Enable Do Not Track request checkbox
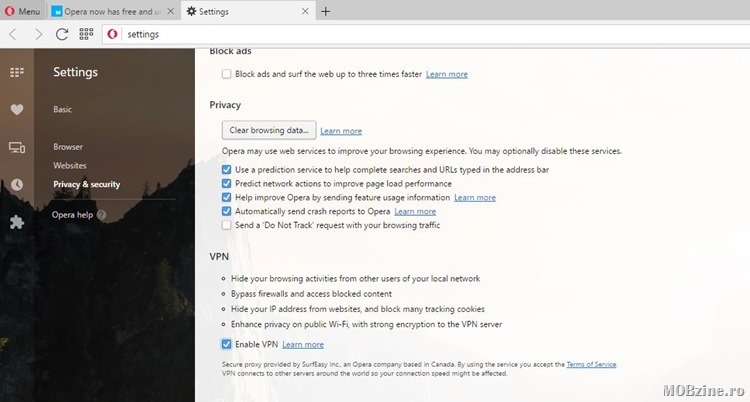Viewport: 750px width, 402px height. (x=226, y=225)
